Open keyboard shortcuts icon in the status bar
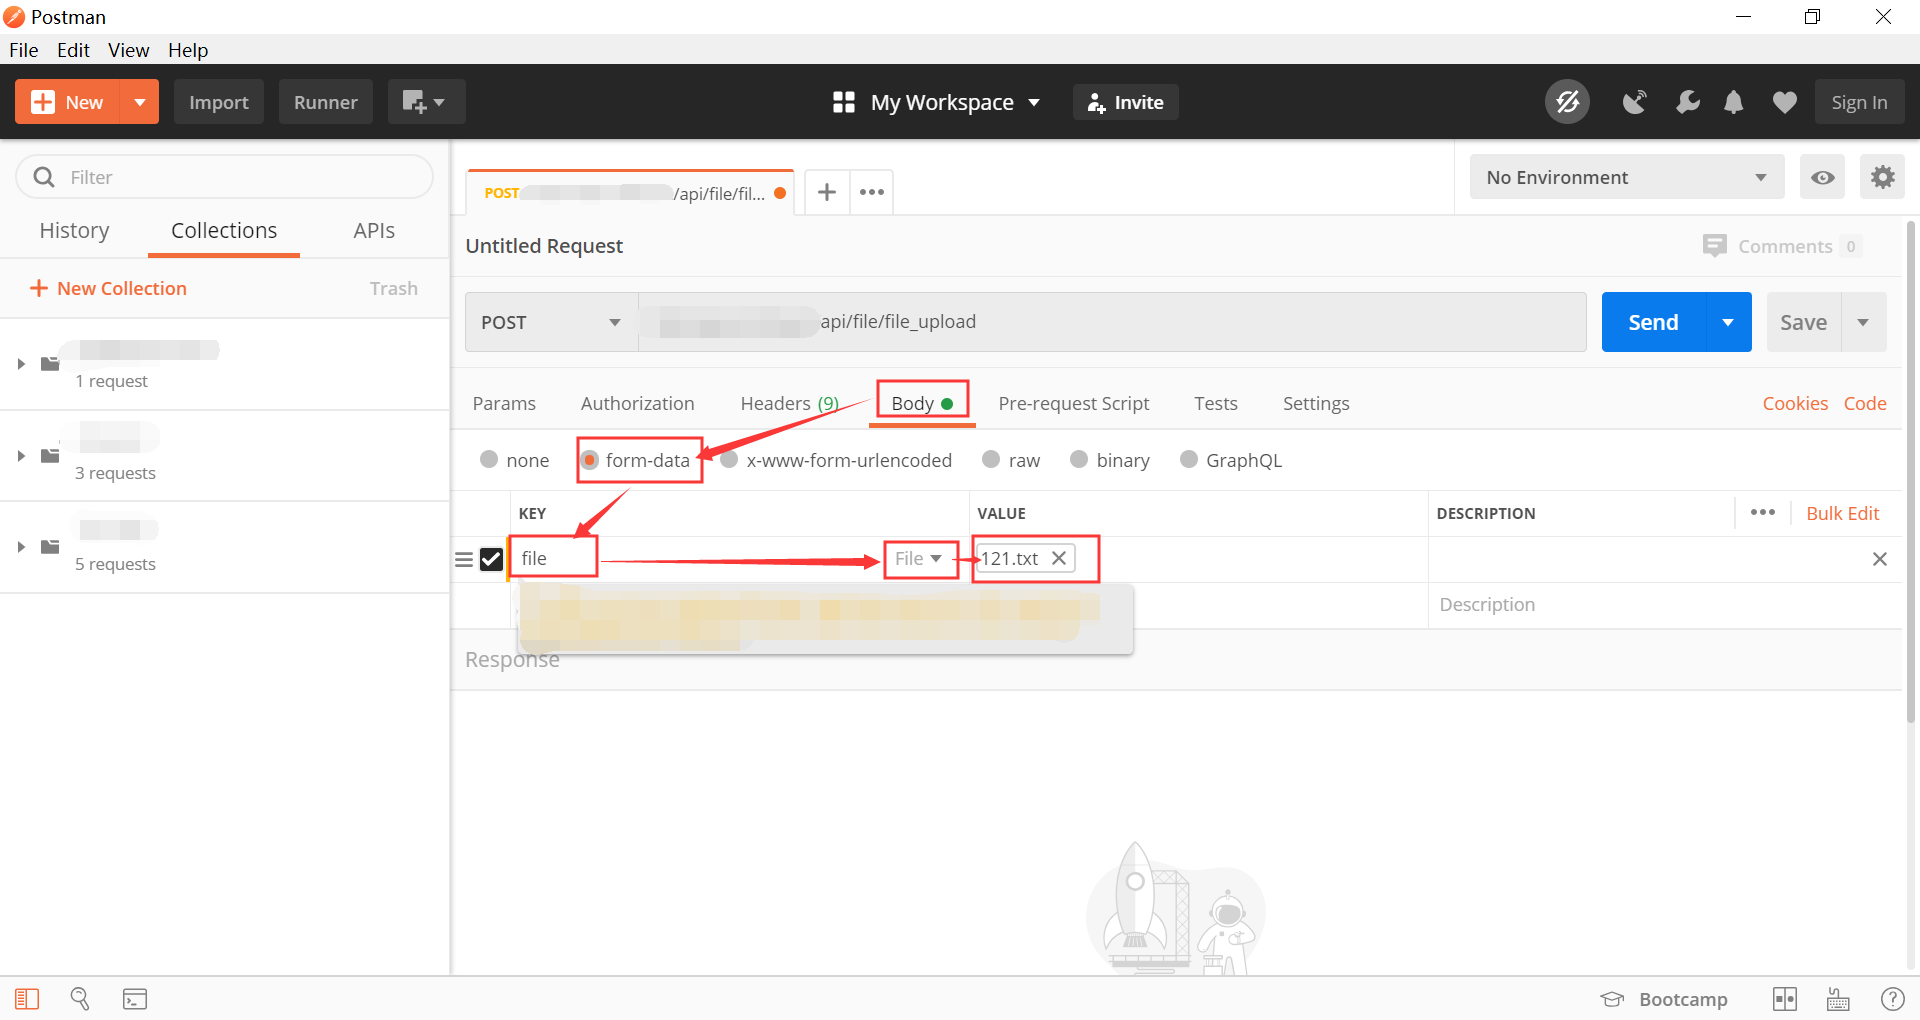 click(1838, 999)
